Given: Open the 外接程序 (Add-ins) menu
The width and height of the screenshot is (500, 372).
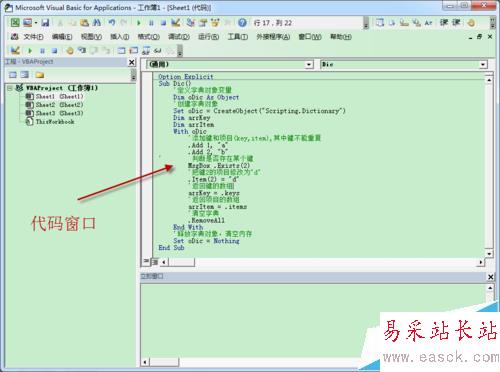Looking at the screenshot, I should tap(273, 37).
